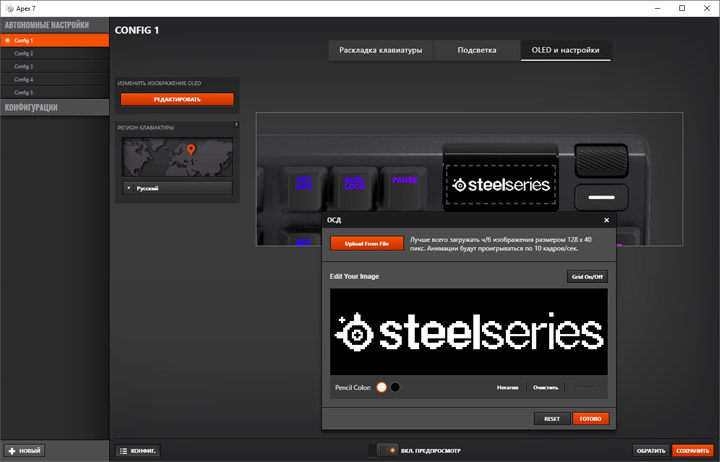Choose black pencil color
Image resolution: width=720 pixels, height=462 pixels.
tap(395, 387)
